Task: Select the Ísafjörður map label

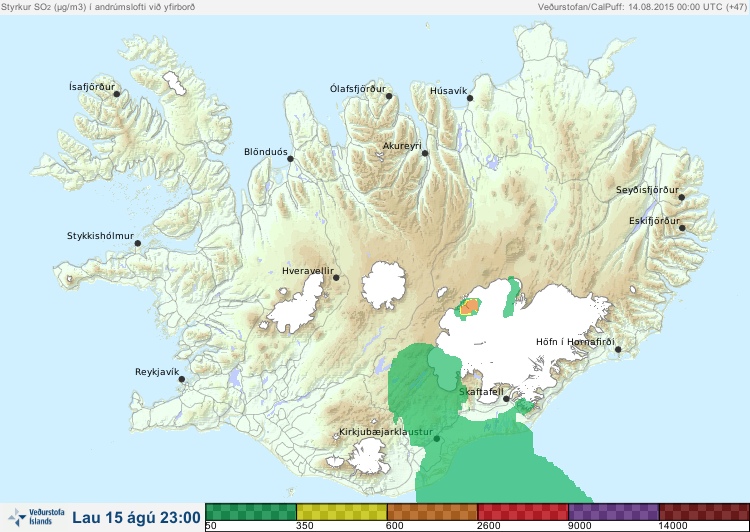Action: [92, 87]
